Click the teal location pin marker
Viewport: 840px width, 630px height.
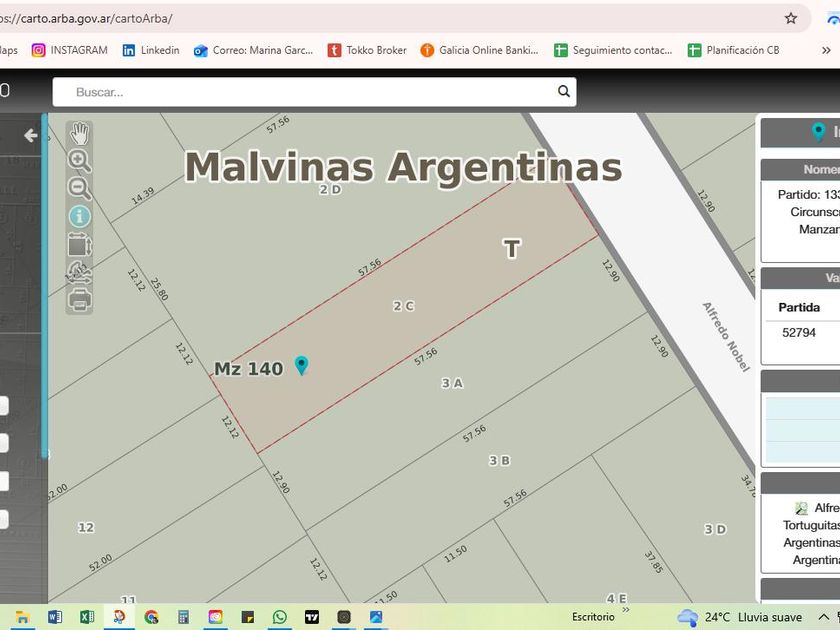click(301, 366)
